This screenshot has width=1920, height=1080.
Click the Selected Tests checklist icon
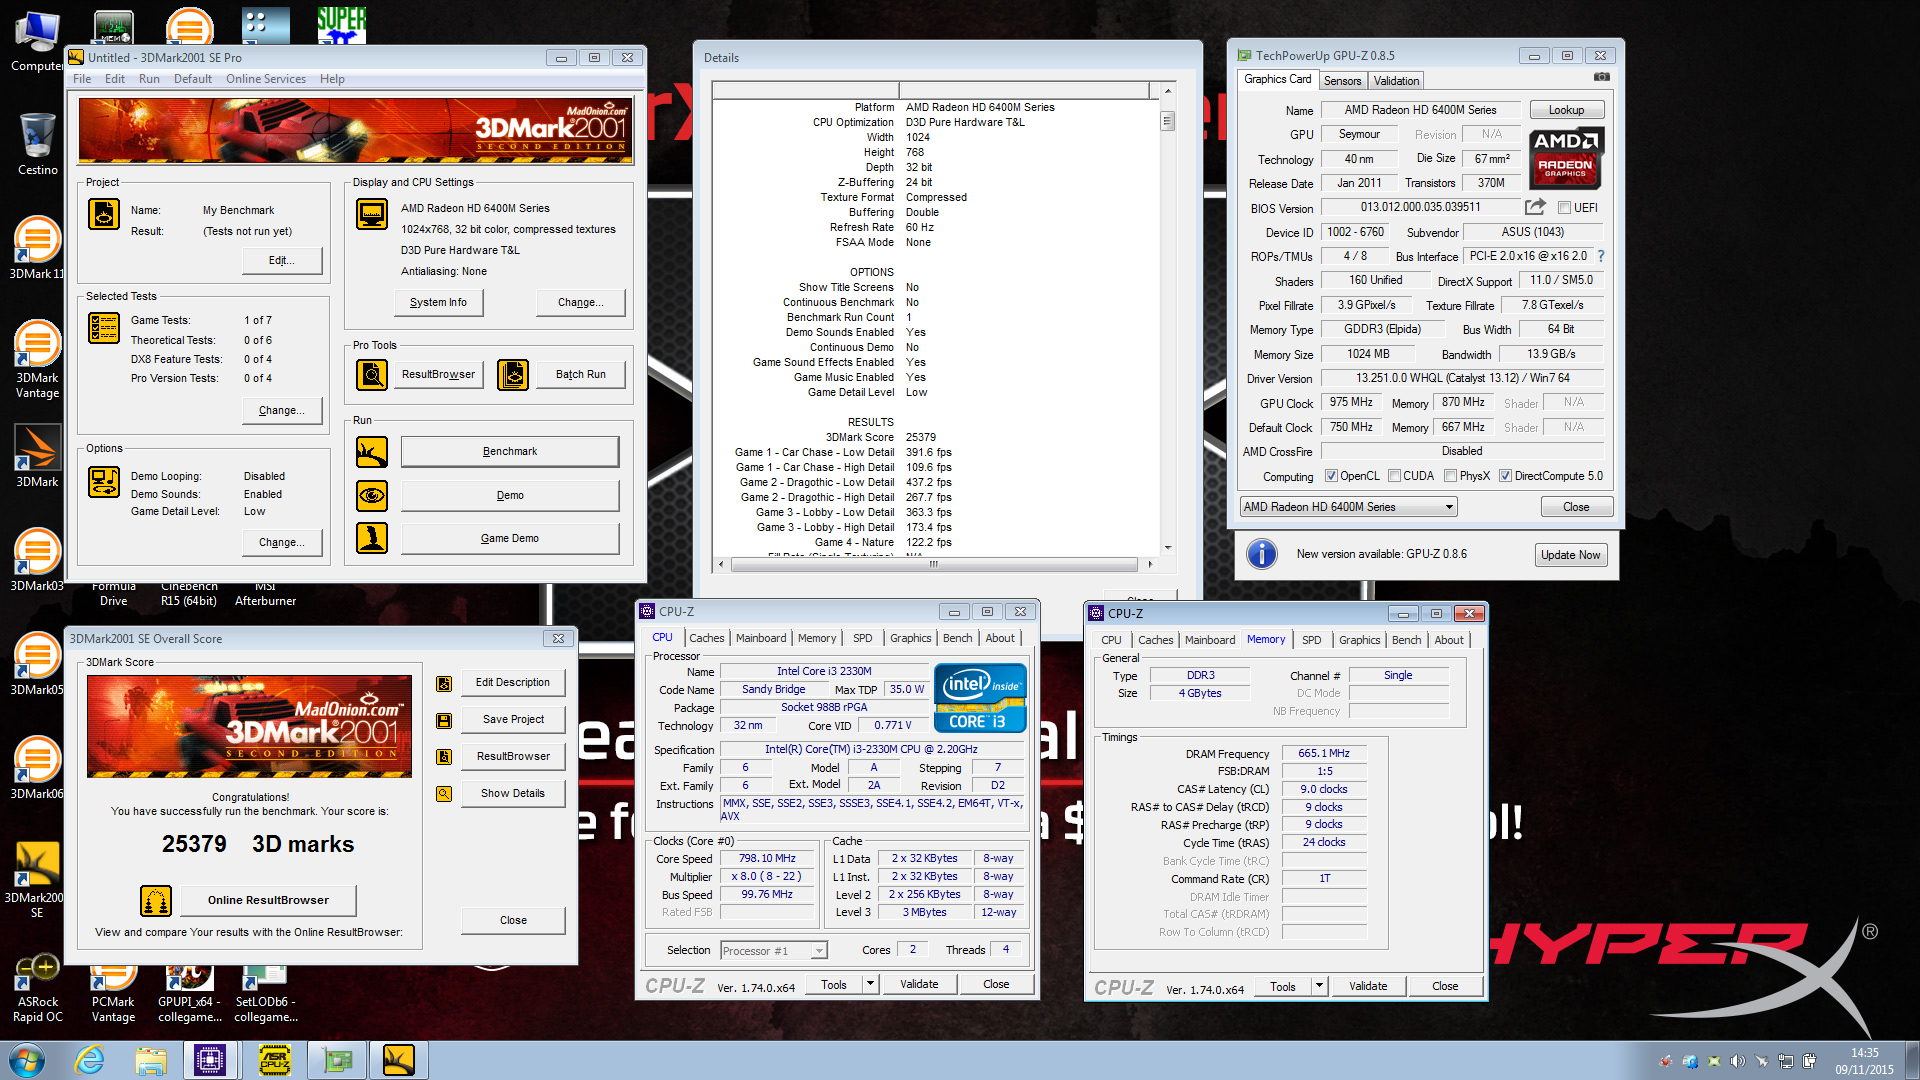pos(104,327)
